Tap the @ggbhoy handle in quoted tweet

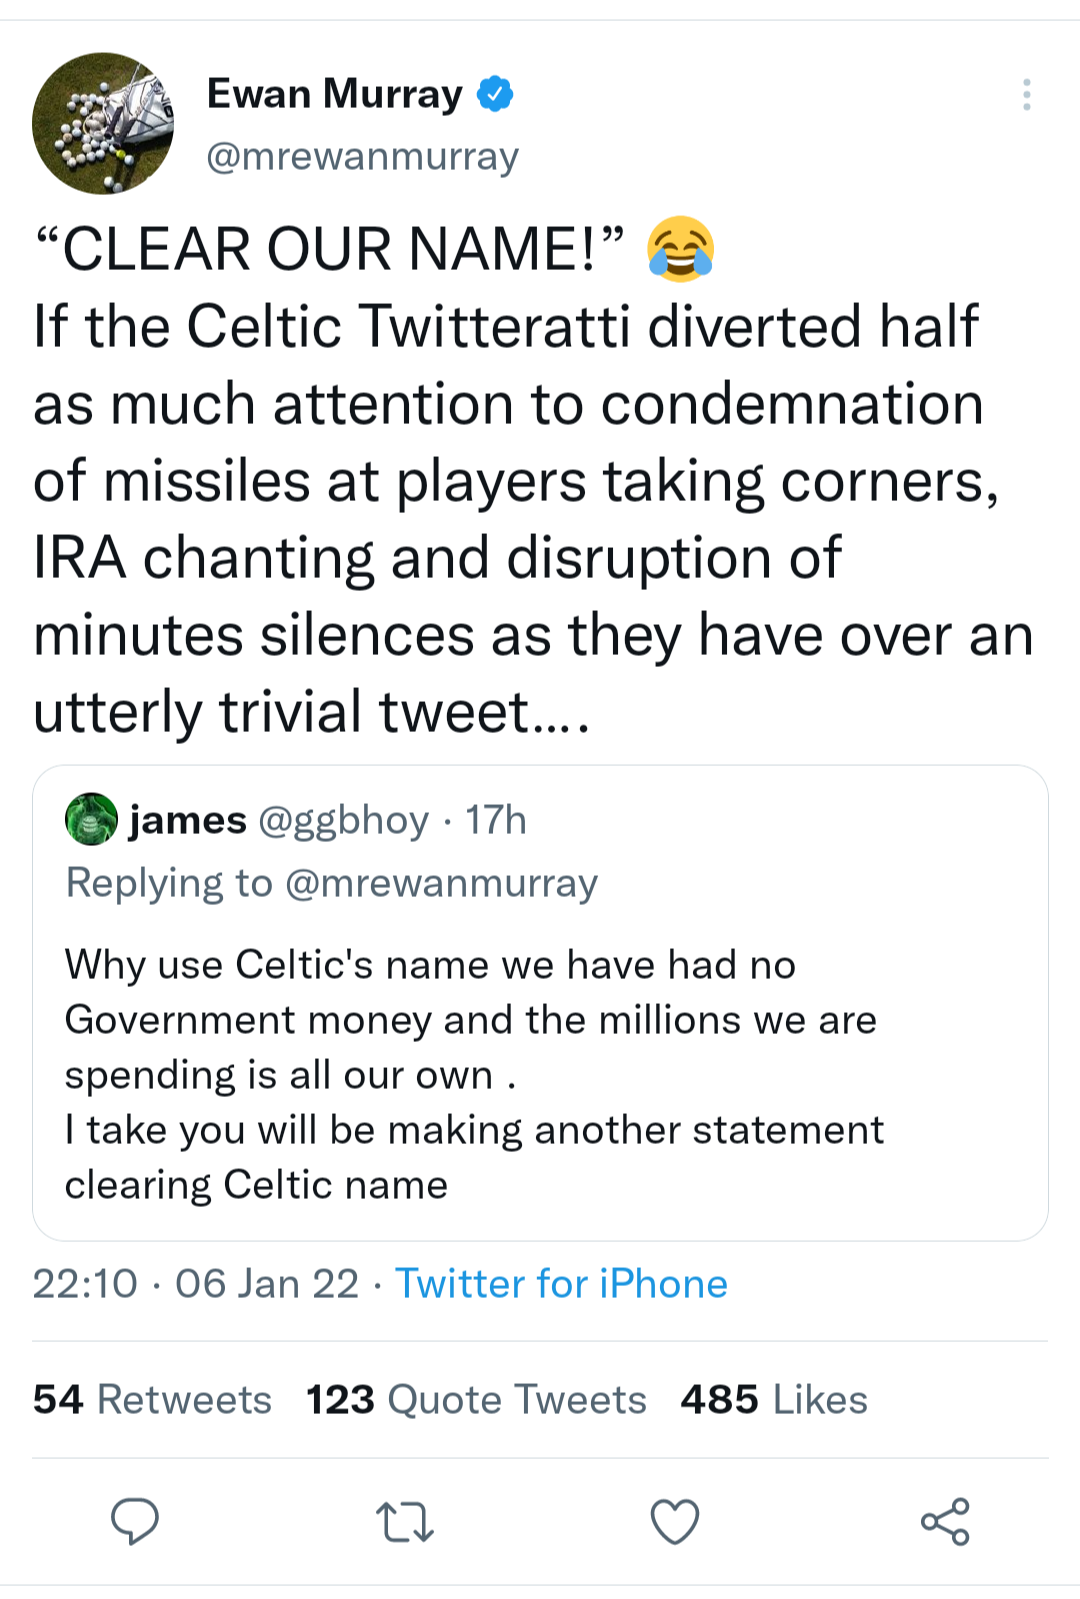[x=343, y=820]
